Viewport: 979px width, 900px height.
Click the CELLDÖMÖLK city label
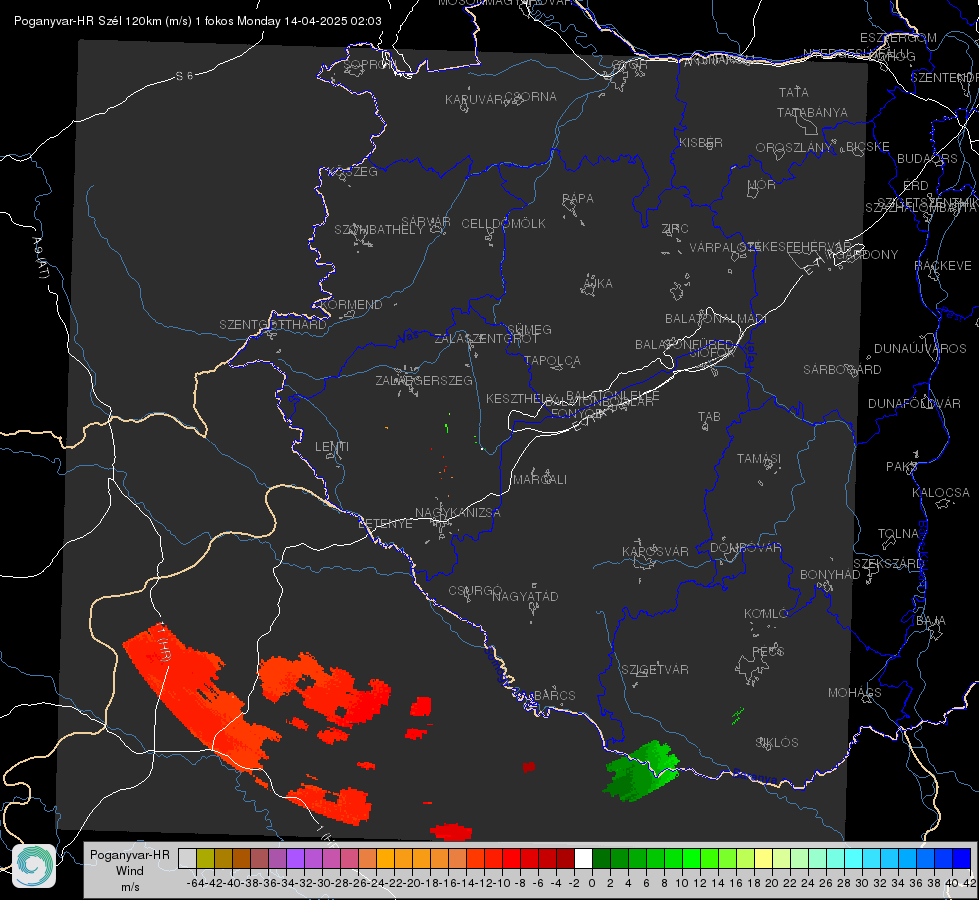[503, 223]
